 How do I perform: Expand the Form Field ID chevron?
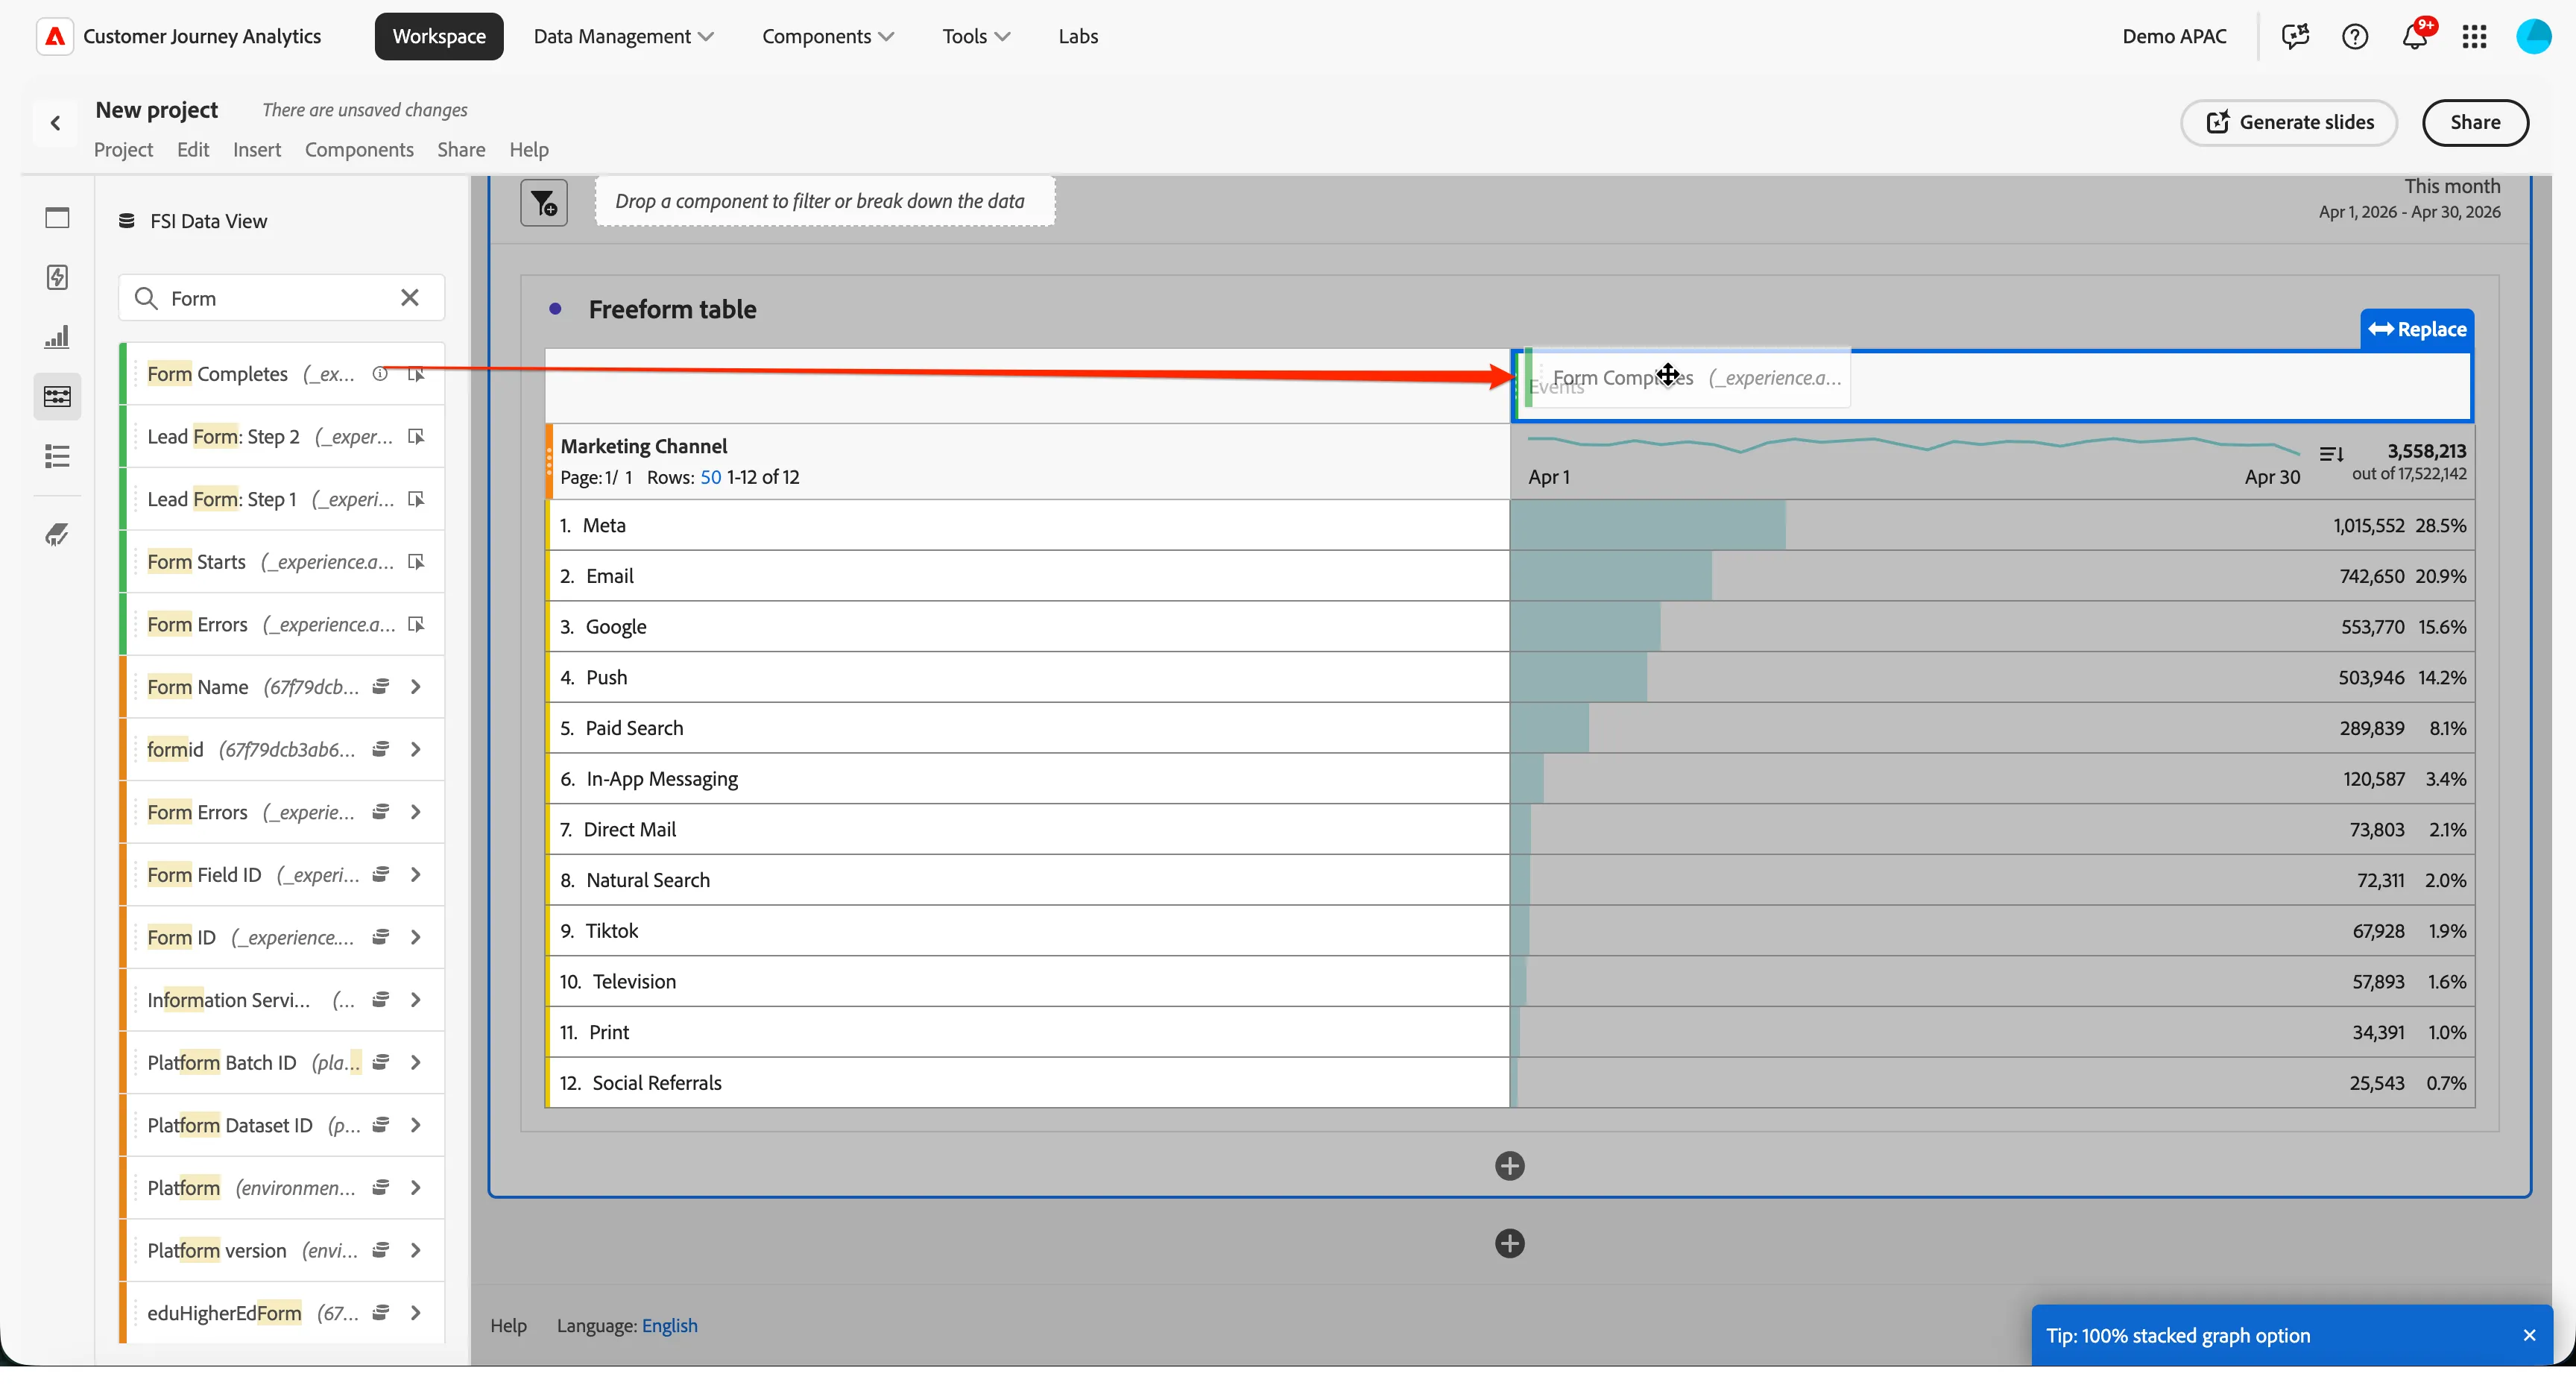[x=416, y=875]
